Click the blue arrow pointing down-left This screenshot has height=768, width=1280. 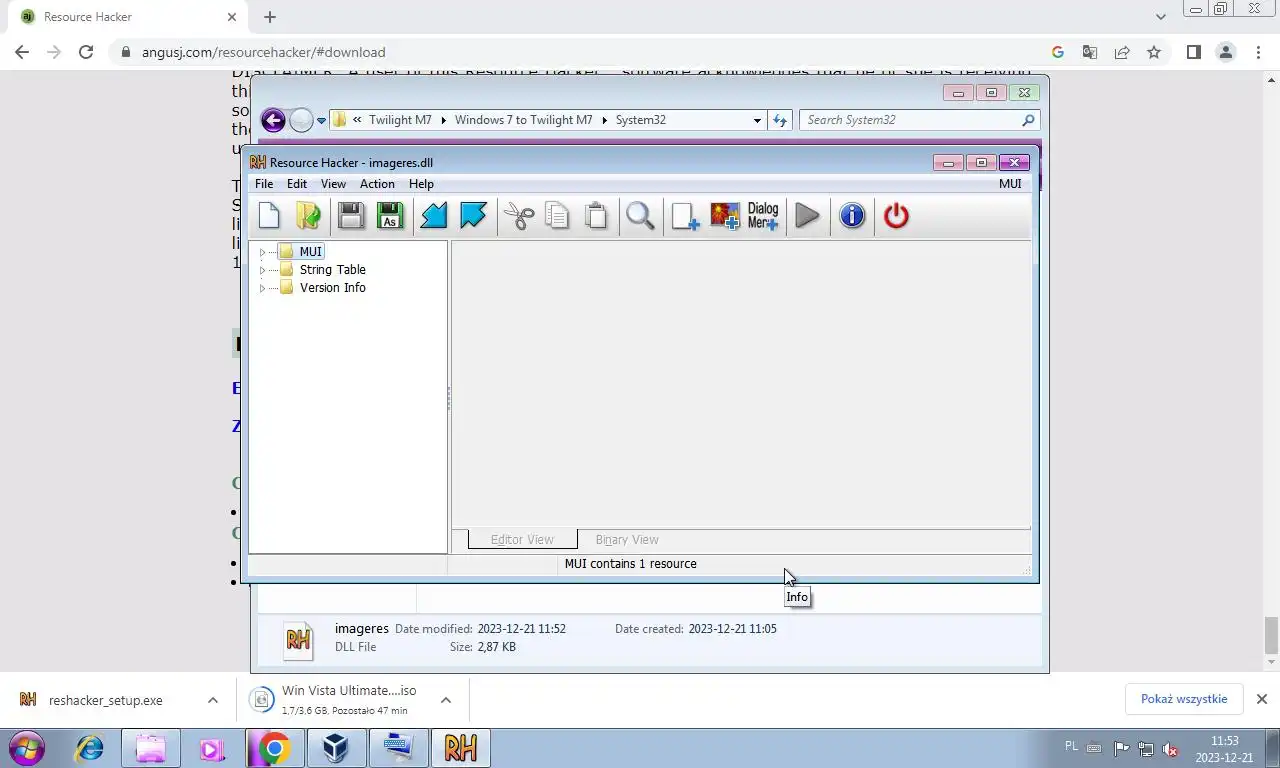pyautogui.click(x=433, y=216)
